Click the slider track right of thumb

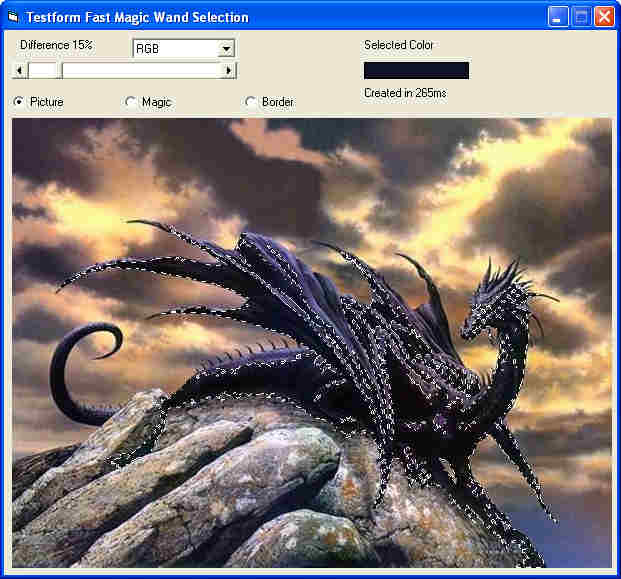(140, 70)
